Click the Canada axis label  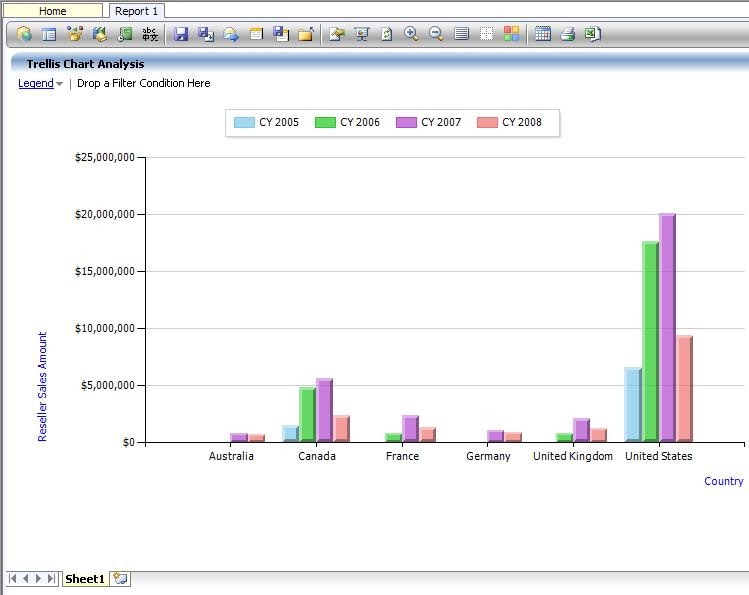(317, 456)
